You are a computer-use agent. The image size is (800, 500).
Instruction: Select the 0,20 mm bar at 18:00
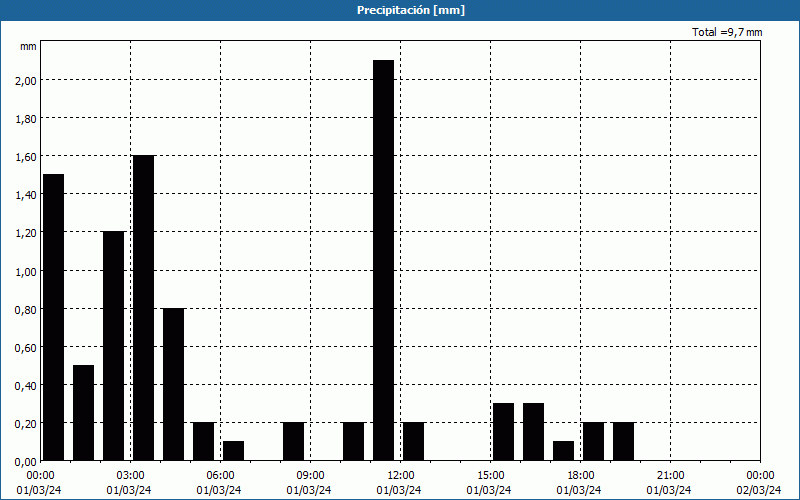coord(594,441)
